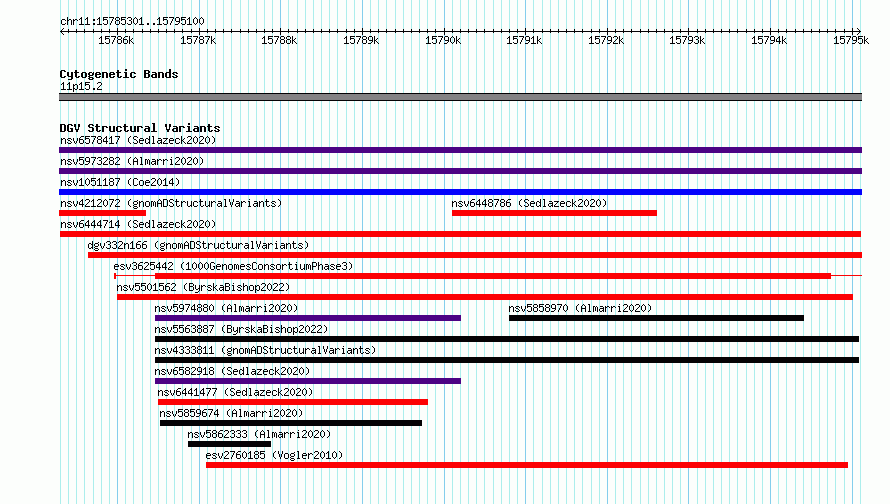Click the red bar for nsv6444714

pyautogui.click(x=460, y=234)
